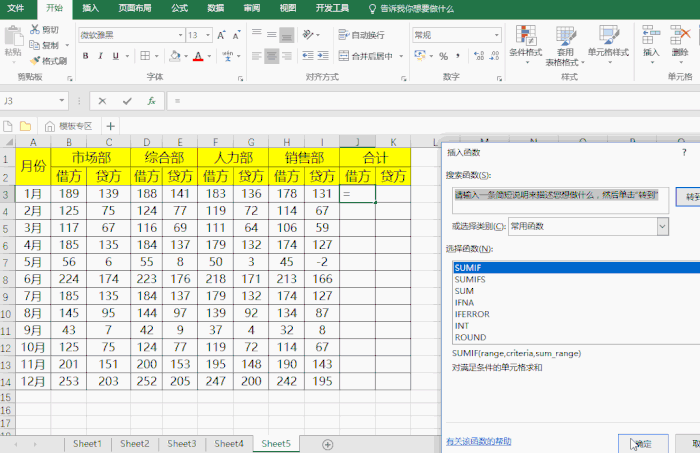
Task: Open the font name dropdown
Action: (180, 35)
